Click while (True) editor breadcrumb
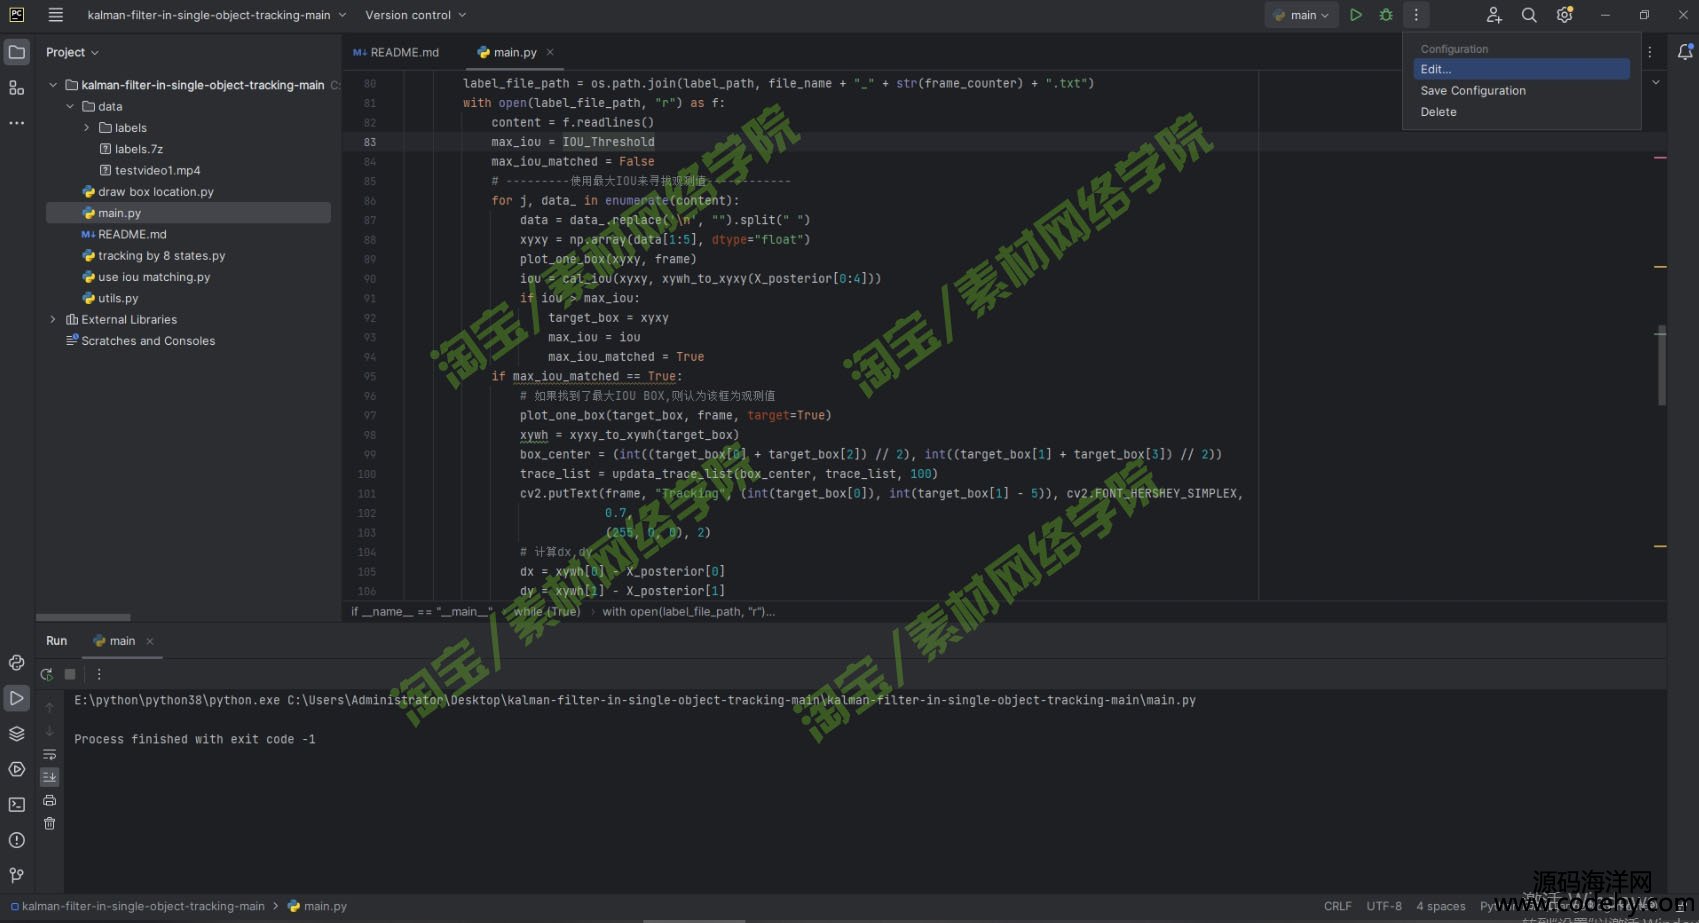This screenshot has width=1699, height=923. 547,611
